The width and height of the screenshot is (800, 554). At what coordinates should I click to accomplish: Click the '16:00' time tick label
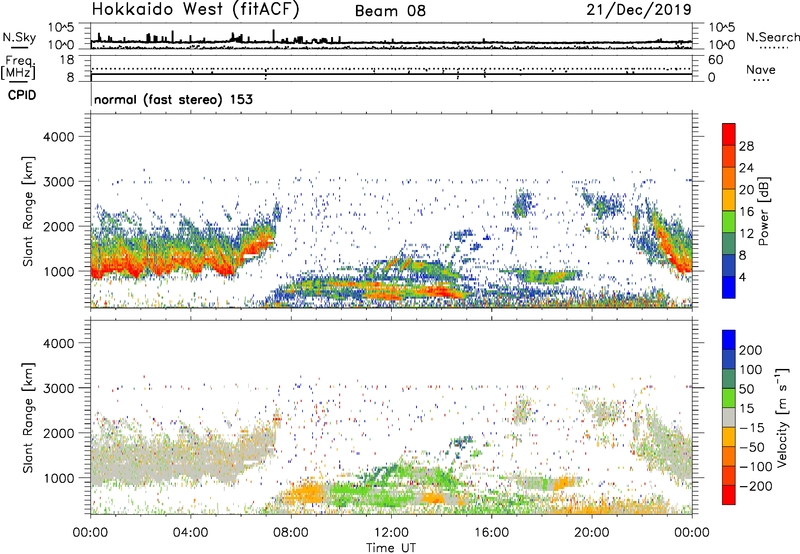pyautogui.click(x=491, y=533)
